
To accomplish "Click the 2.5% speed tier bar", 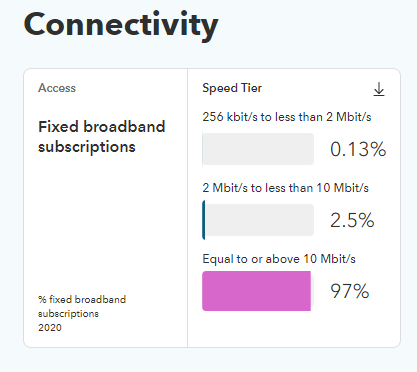I will point(258,220).
